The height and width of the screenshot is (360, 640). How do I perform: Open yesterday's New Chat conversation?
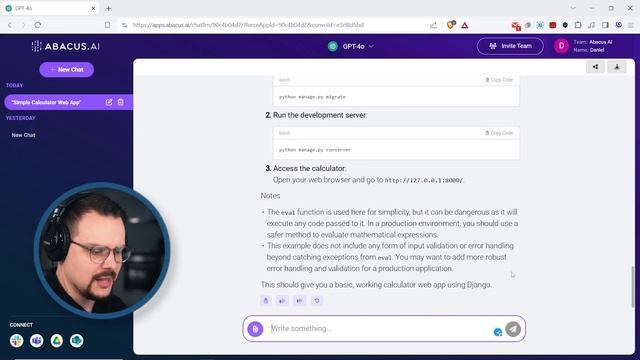point(23,135)
